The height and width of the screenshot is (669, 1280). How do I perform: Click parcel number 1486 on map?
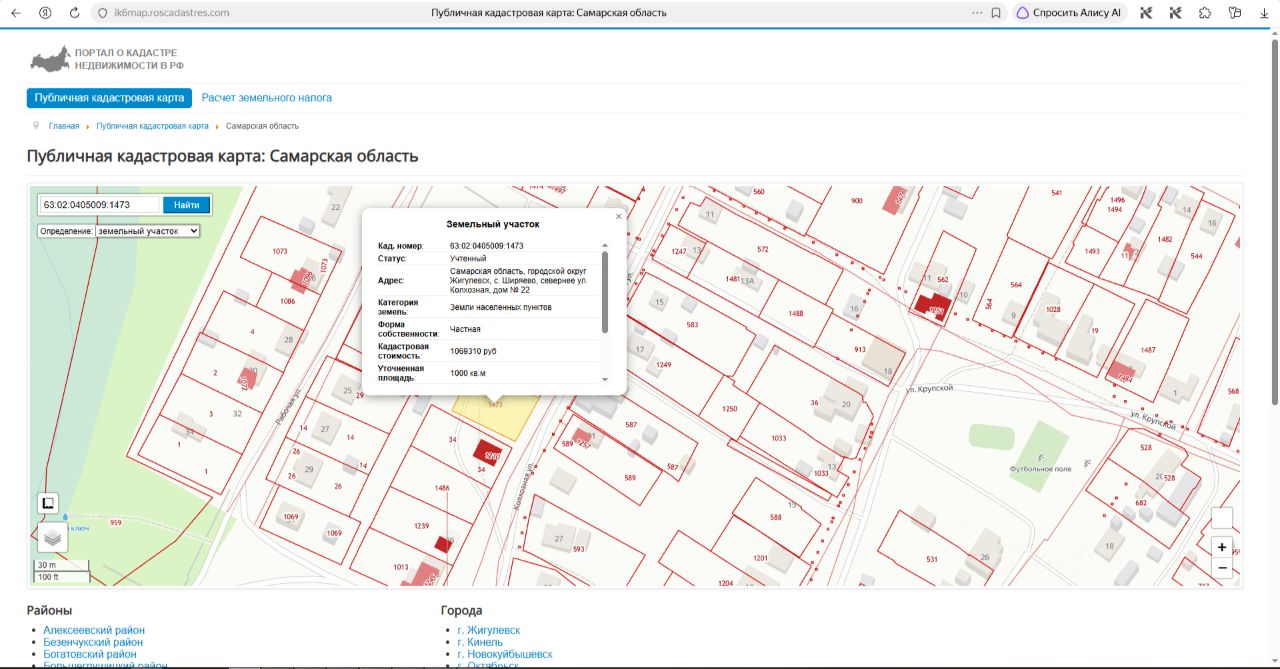(442, 487)
